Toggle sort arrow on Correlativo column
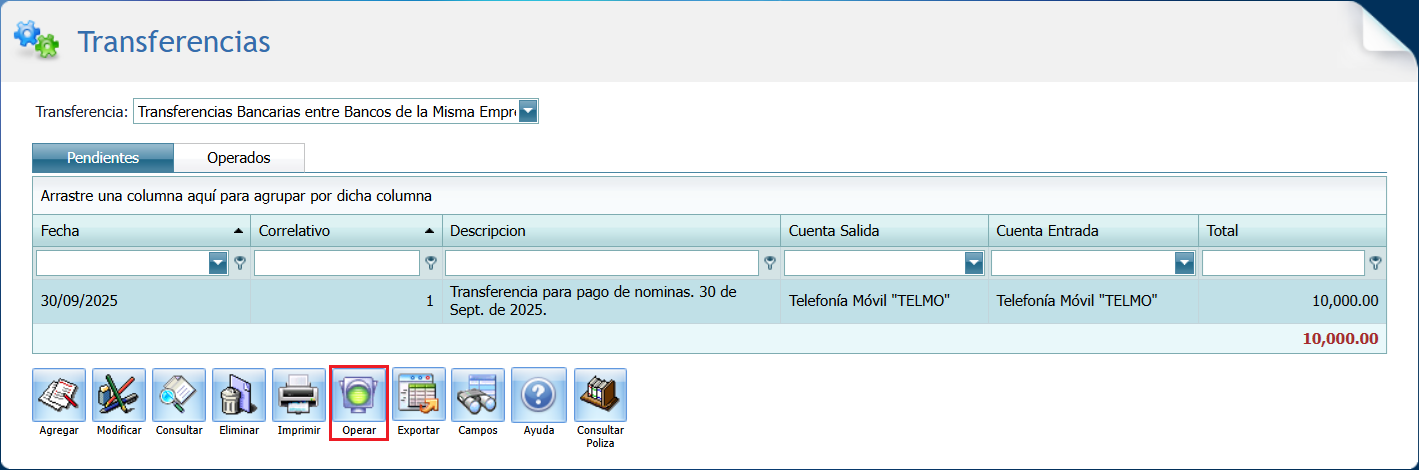1419x470 pixels. coord(429,231)
